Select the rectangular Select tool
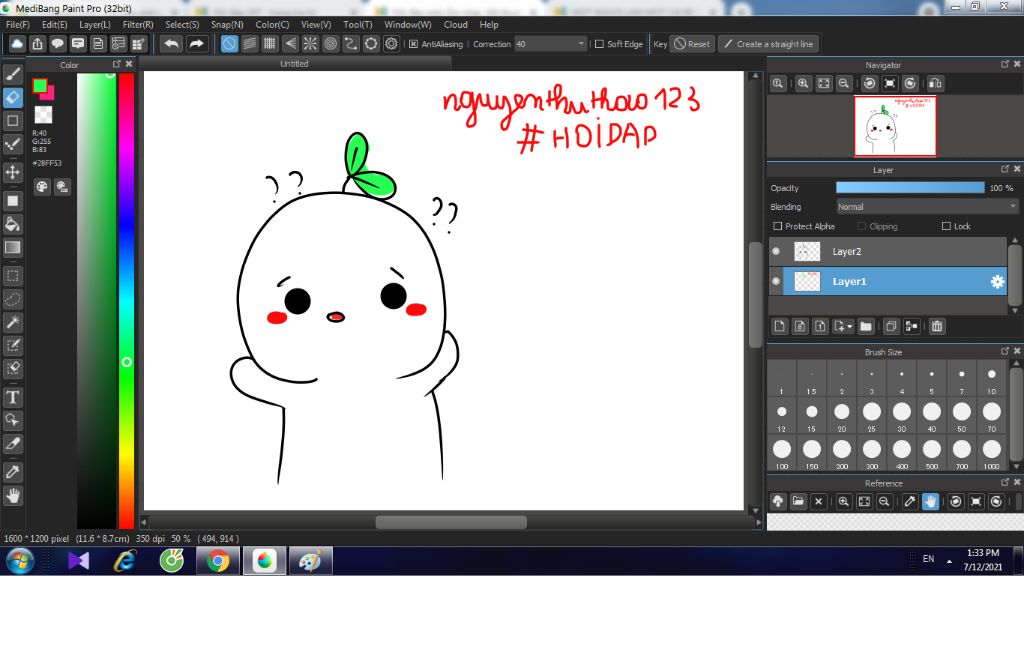This screenshot has width=1024, height=661. [12, 276]
